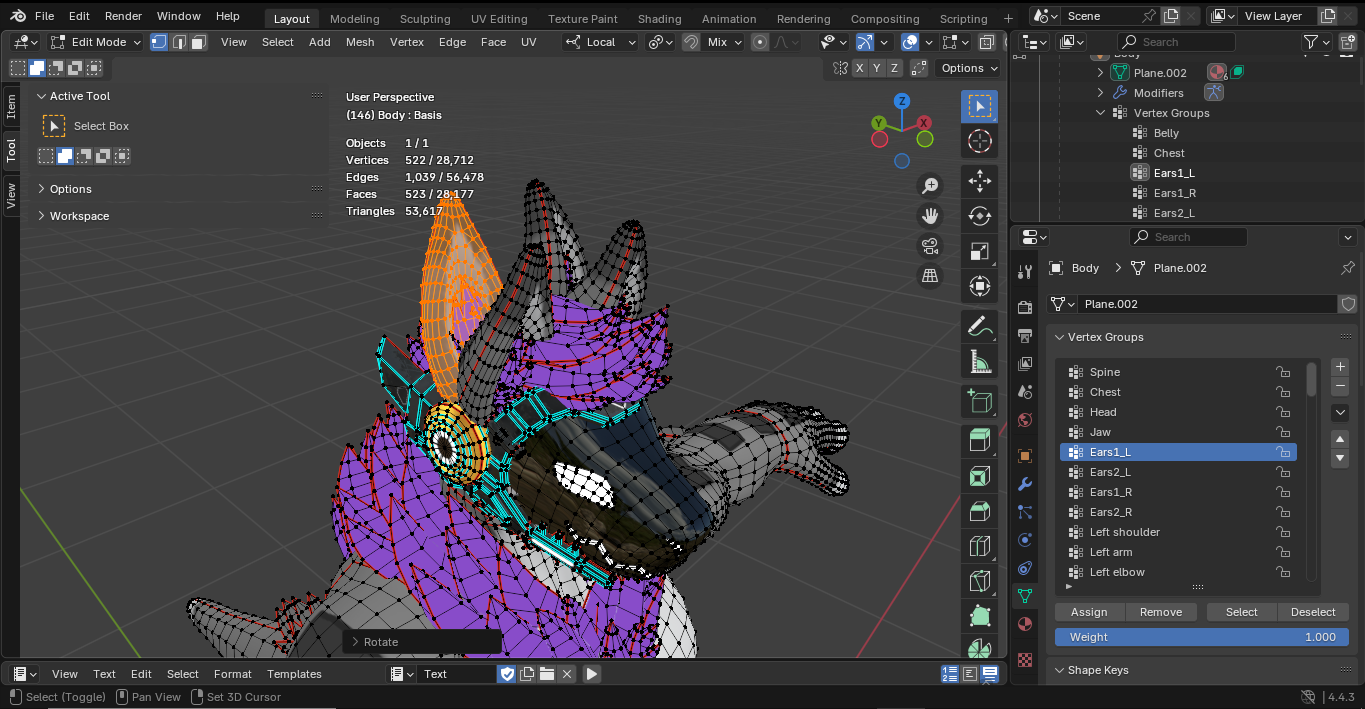Toggle lock on Jaw vertex group

[1282, 432]
